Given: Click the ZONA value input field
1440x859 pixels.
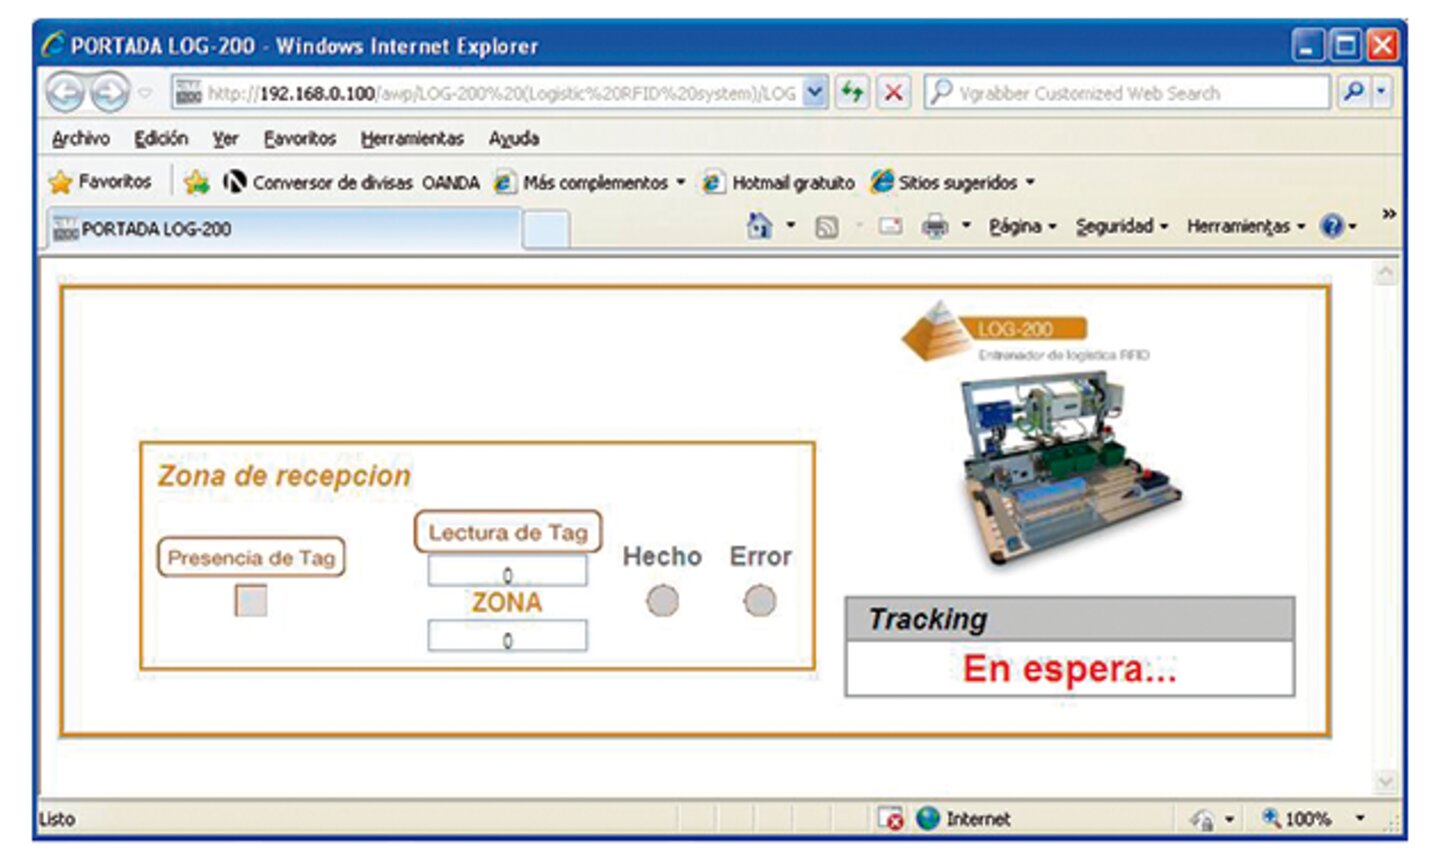Looking at the screenshot, I should pyautogui.click(x=507, y=637).
